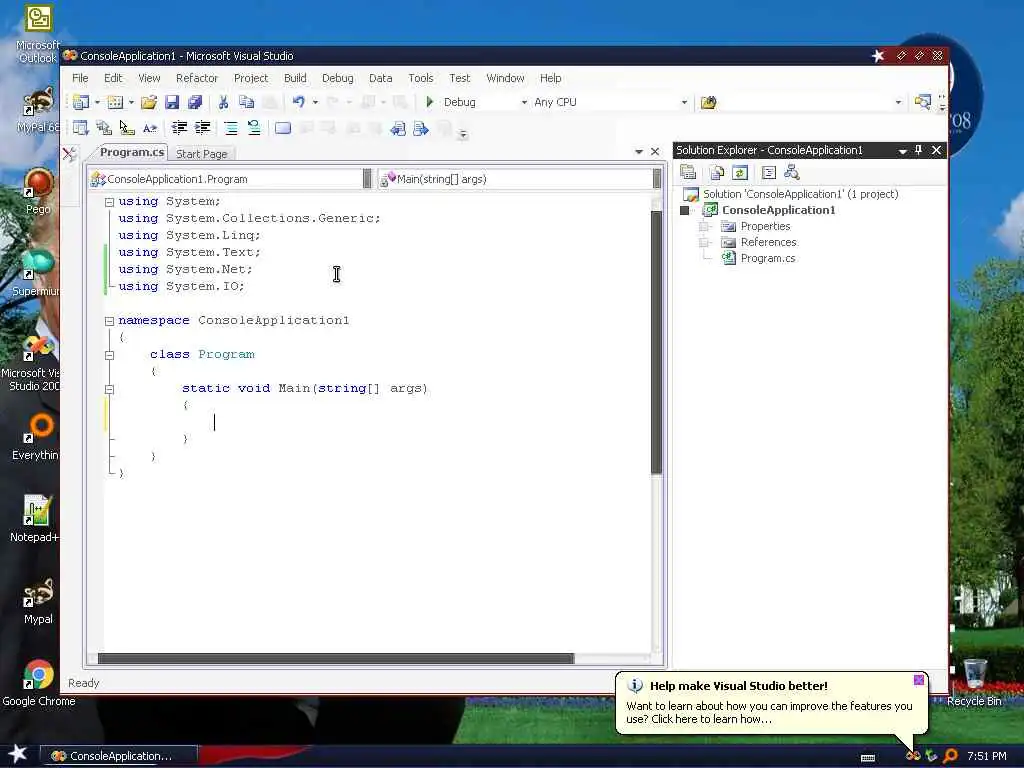The height and width of the screenshot is (768, 1024).
Task: Click View Class Diagram icon in Solution Explorer
Action: 792,172
